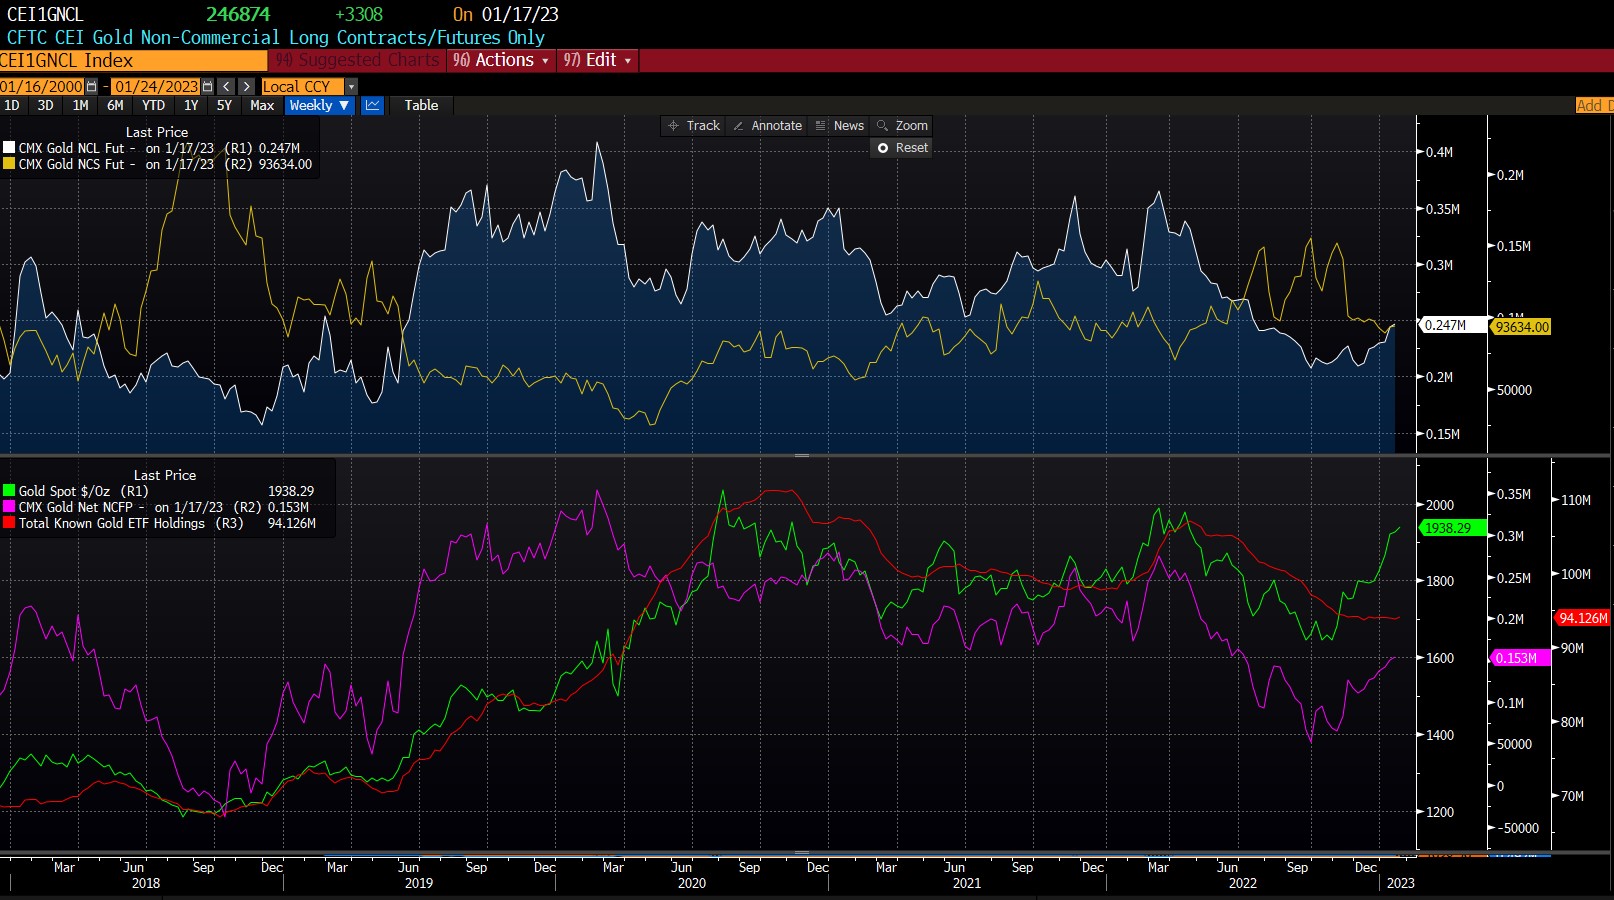The height and width of the screenshot is (900, 1614).
Task: Open the start date calendar picker
Action: pos(92,87)
